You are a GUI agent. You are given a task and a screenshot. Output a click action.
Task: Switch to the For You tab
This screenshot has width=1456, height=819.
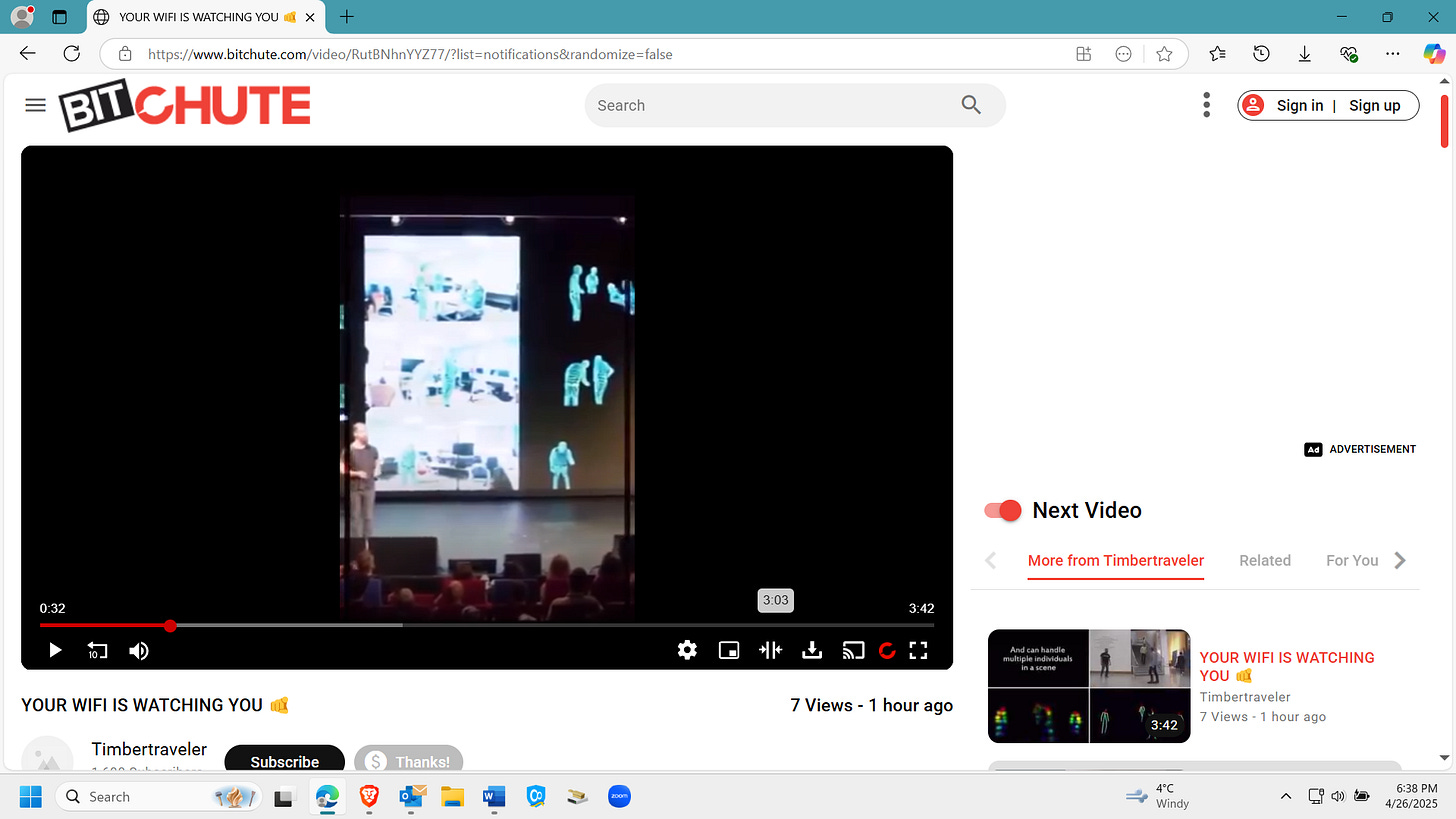pyautogui.click(x=1352, y=561)
